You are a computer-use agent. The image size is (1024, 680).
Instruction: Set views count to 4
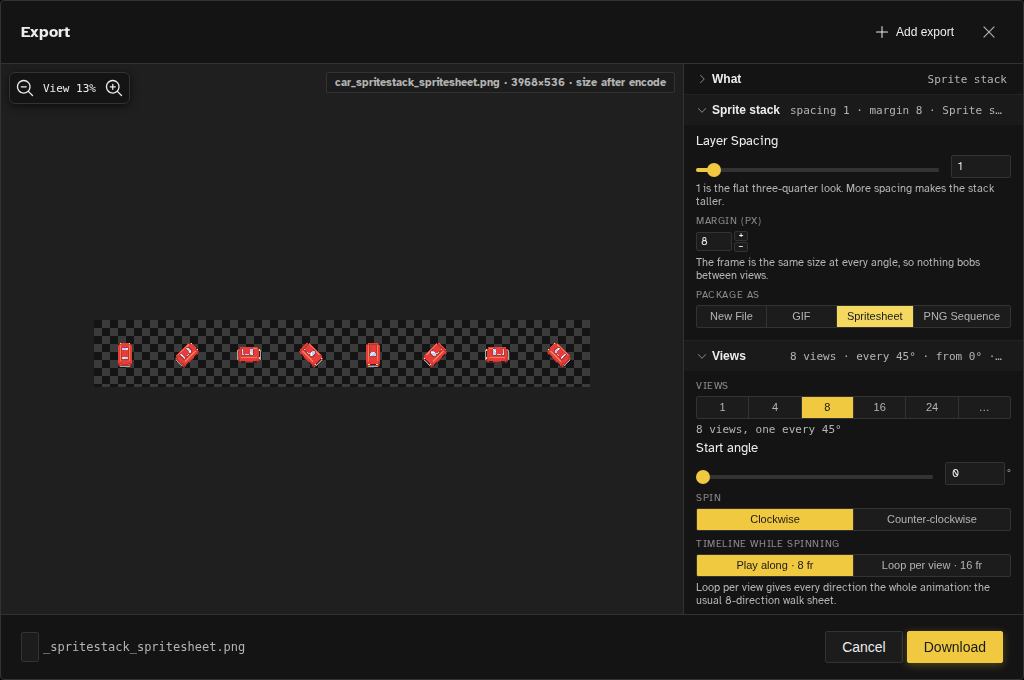775,407
